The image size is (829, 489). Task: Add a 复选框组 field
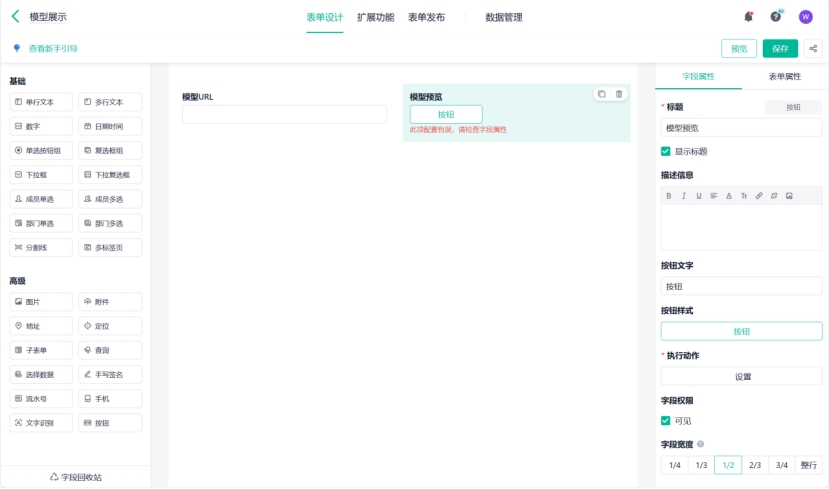[x=110, y=151]
